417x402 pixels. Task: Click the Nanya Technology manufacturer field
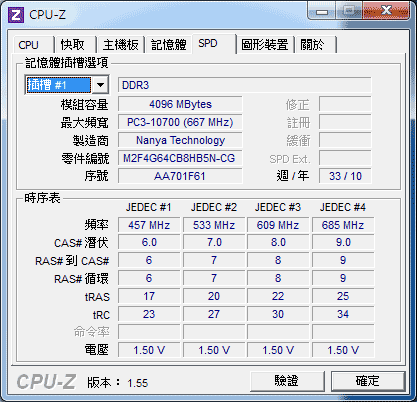pos(180,140)
